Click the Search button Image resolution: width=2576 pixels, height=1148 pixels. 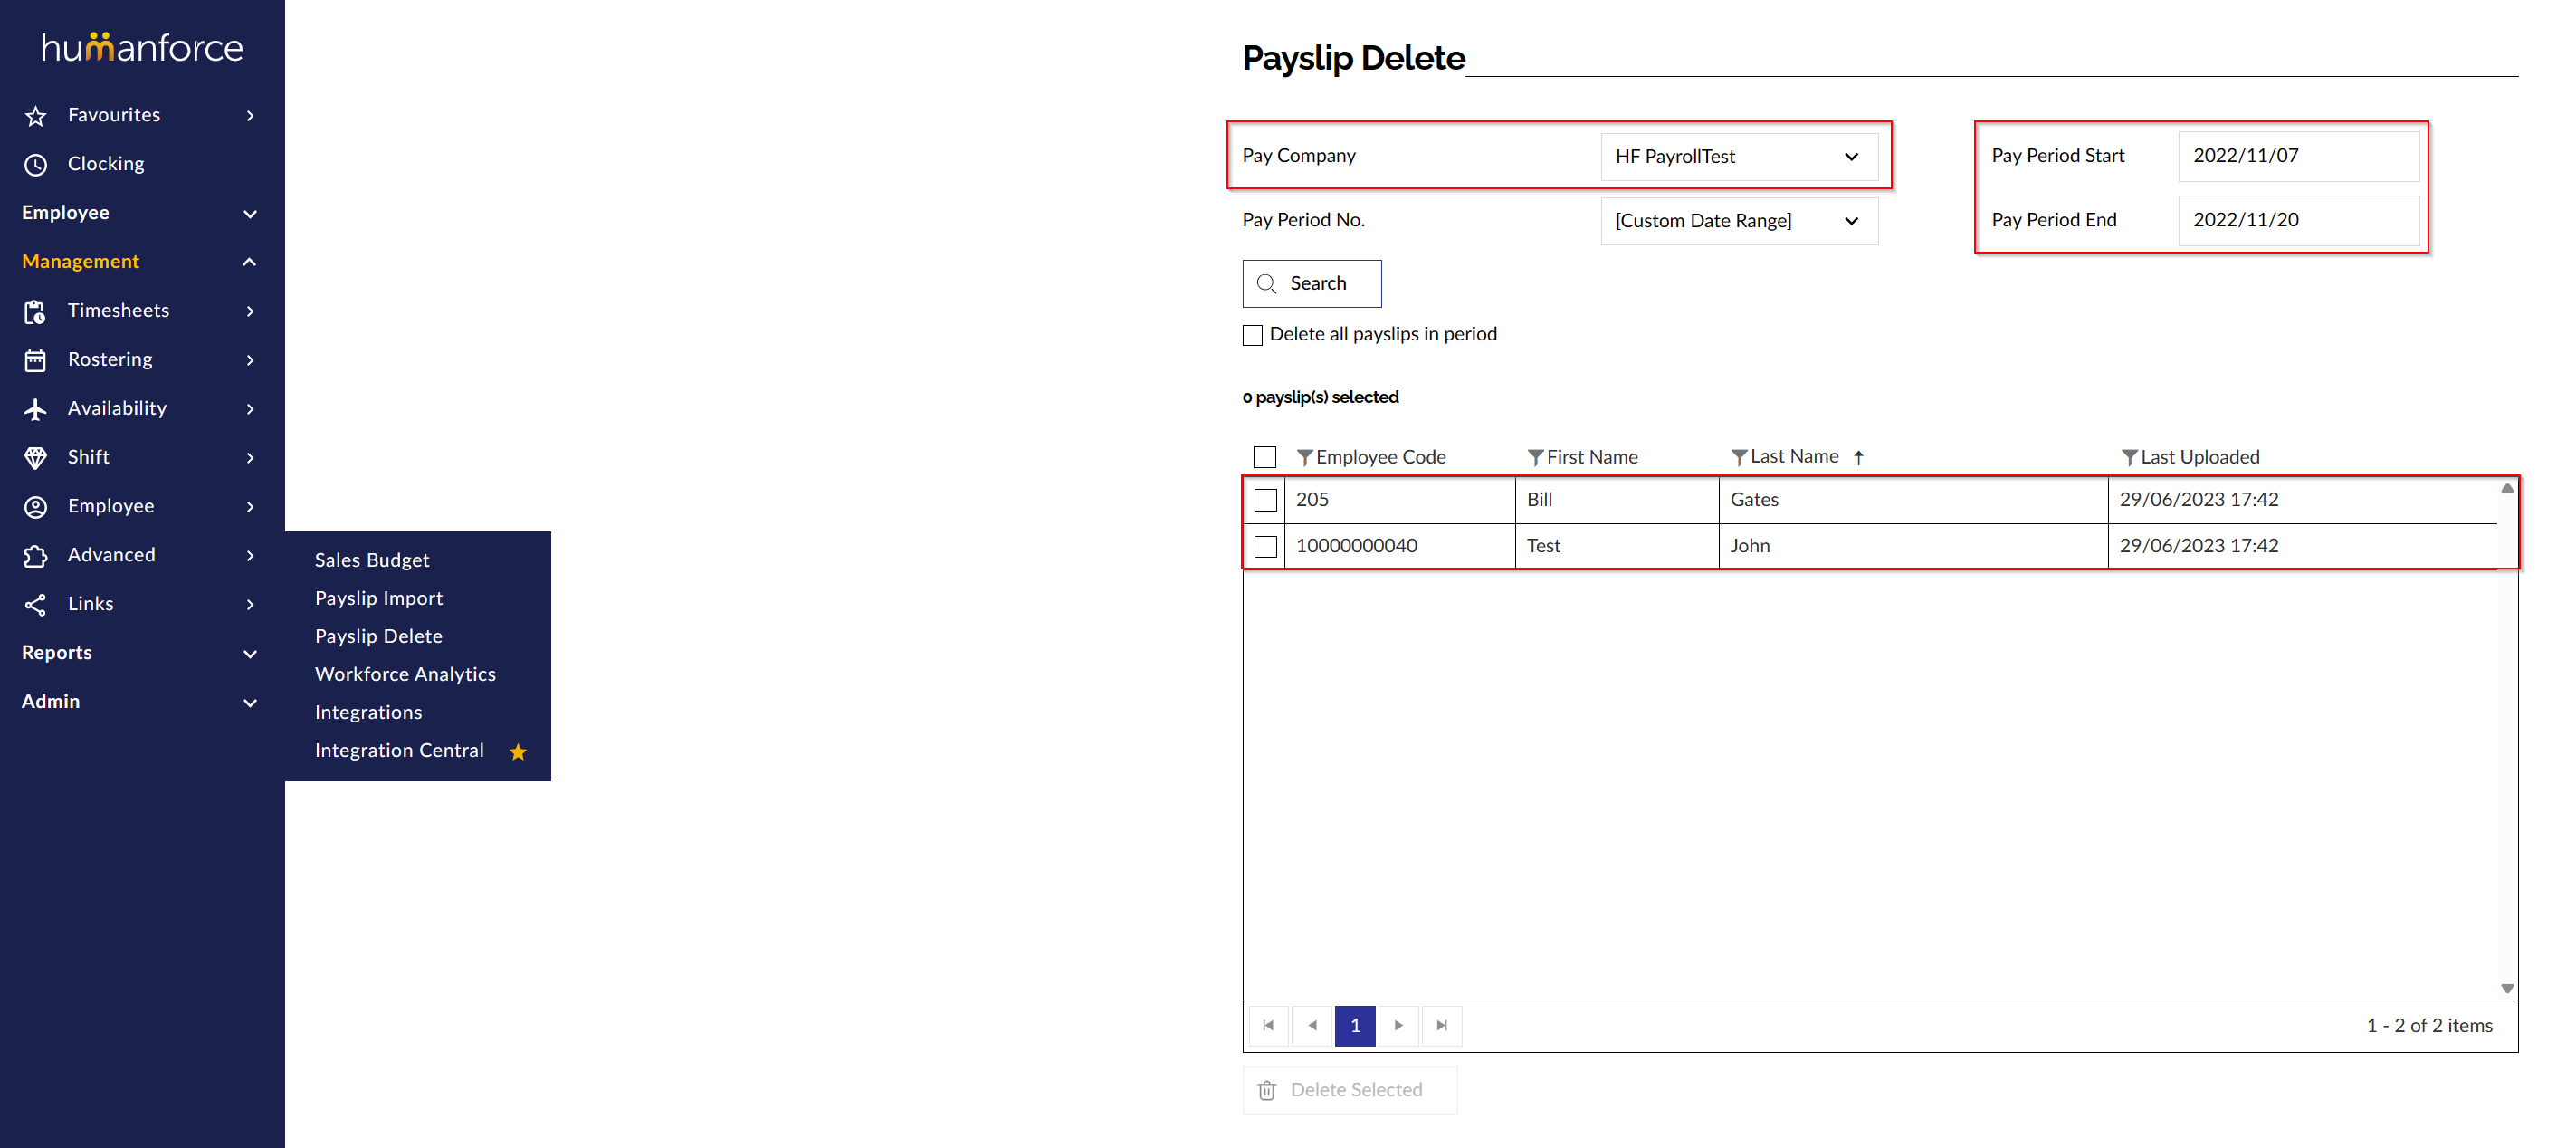pyautogui.click(x=1311, y=283)
